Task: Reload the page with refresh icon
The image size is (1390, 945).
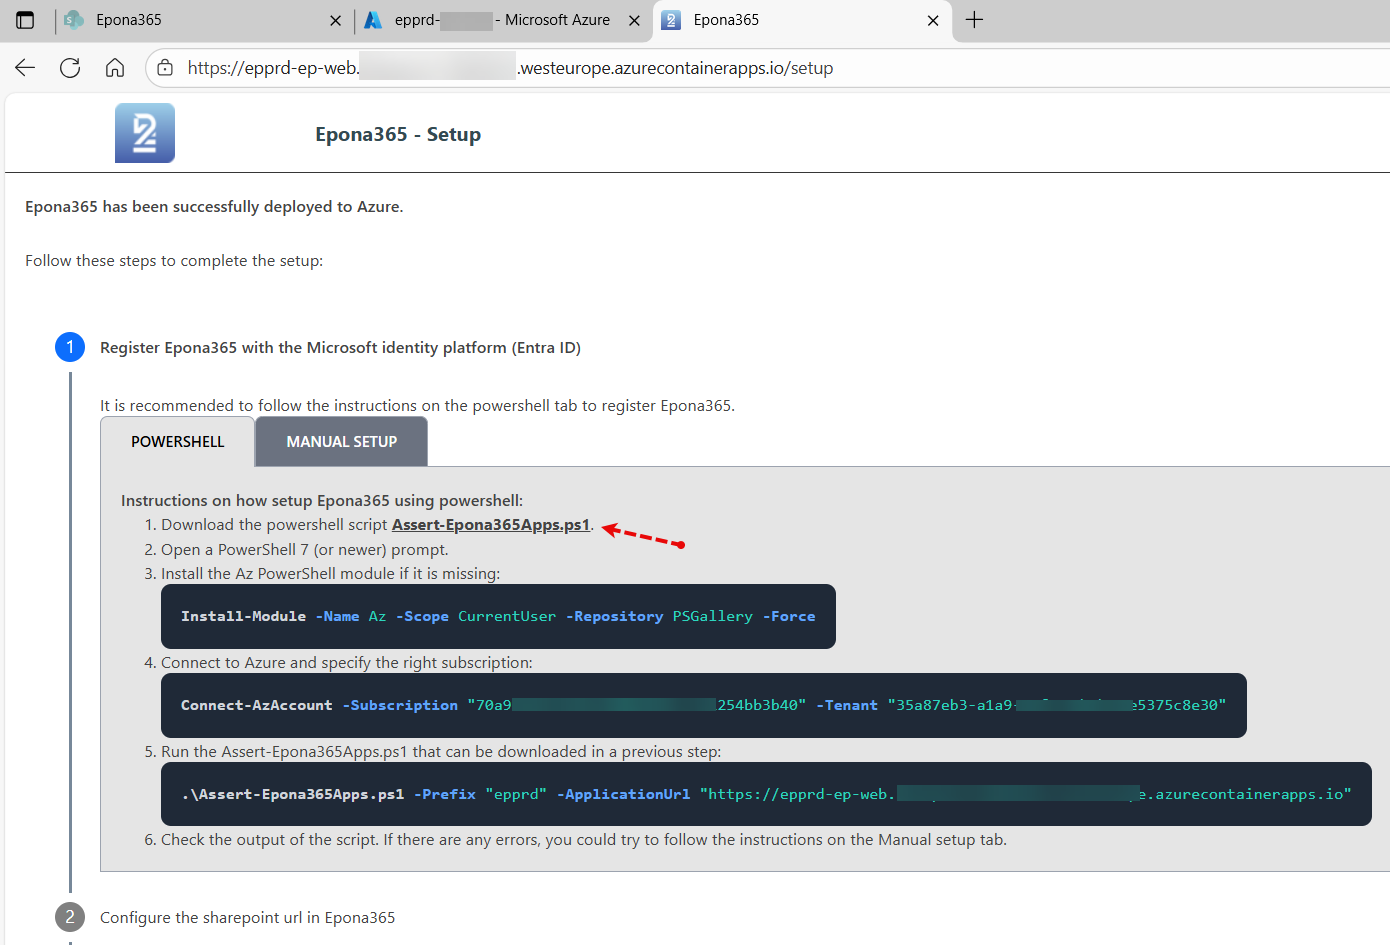Action: 70,68
